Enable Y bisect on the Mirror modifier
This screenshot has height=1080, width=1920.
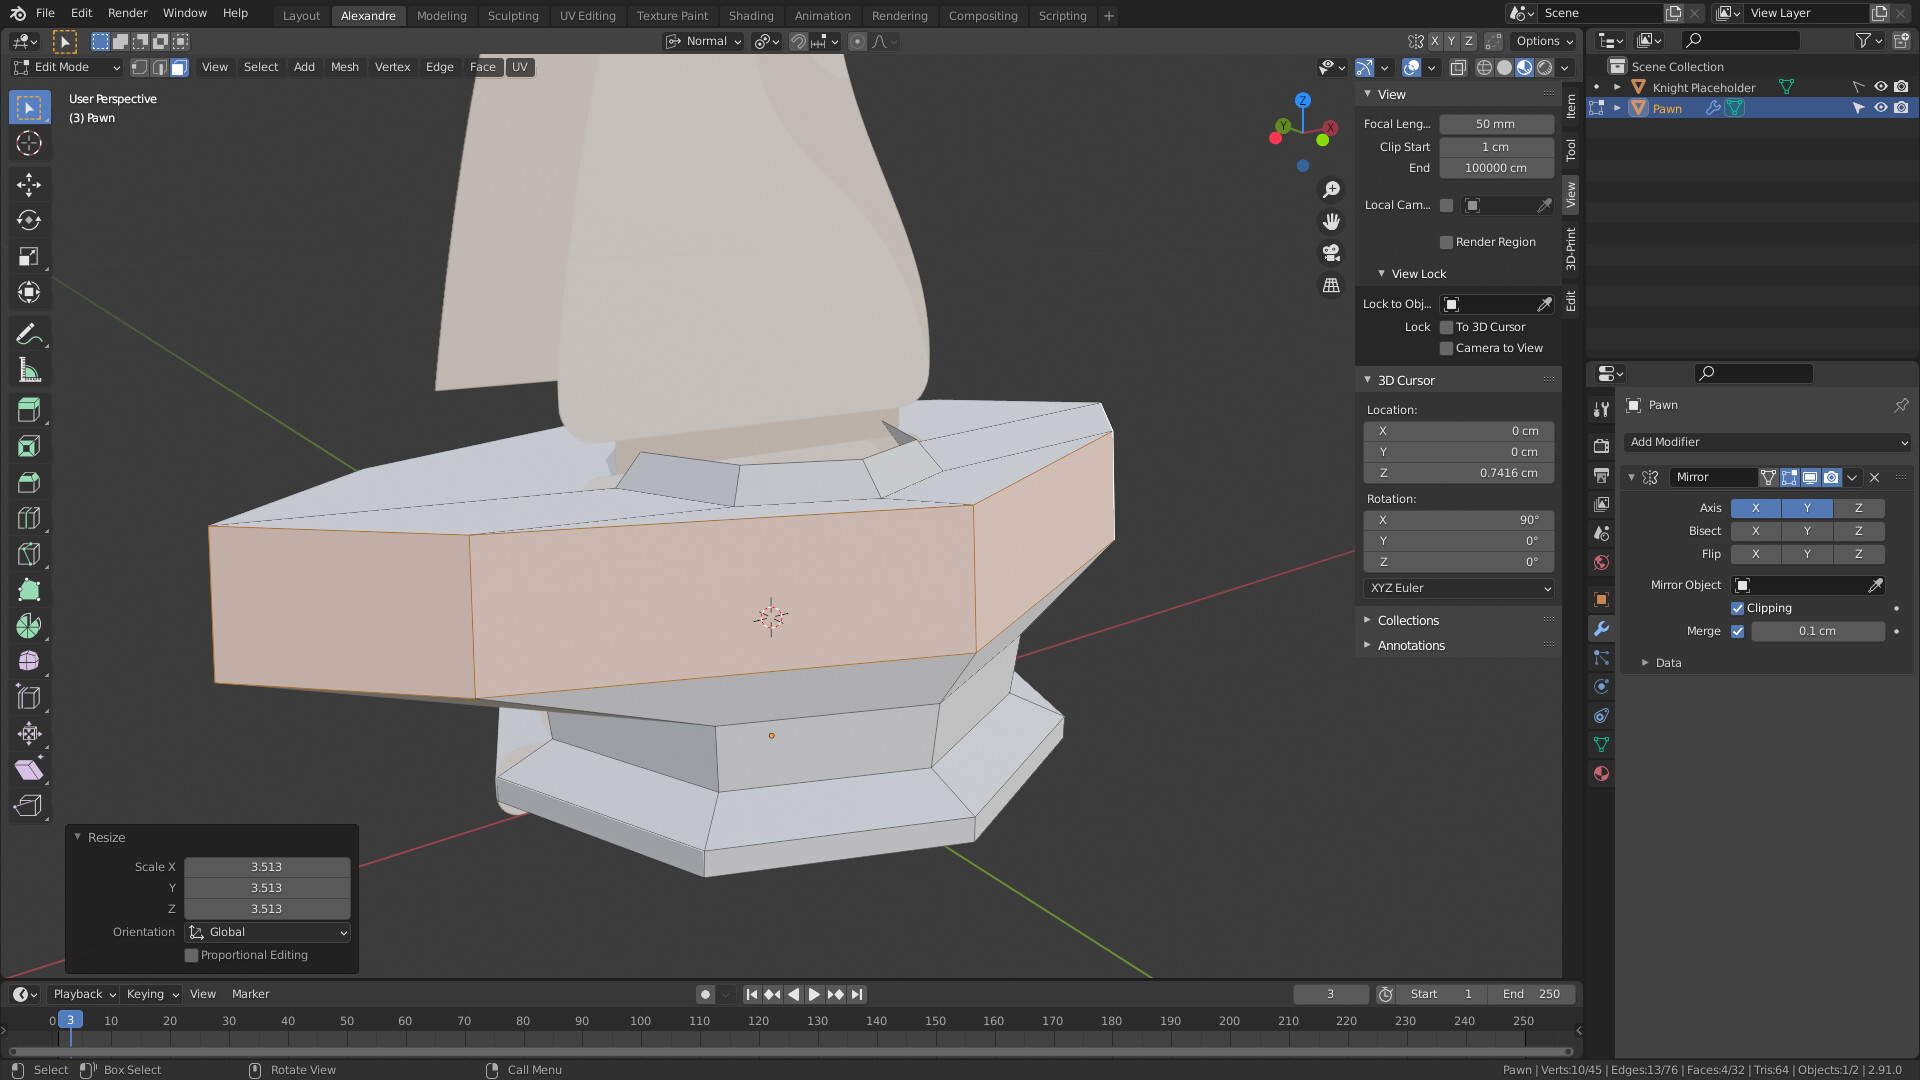[x=1807, y=531]
